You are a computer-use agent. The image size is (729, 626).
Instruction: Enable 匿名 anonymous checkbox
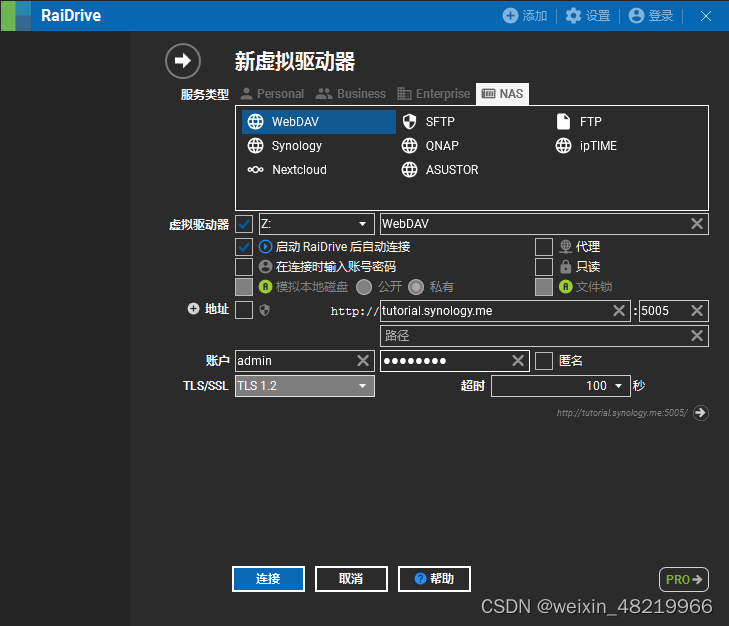(x=543, y=360)
